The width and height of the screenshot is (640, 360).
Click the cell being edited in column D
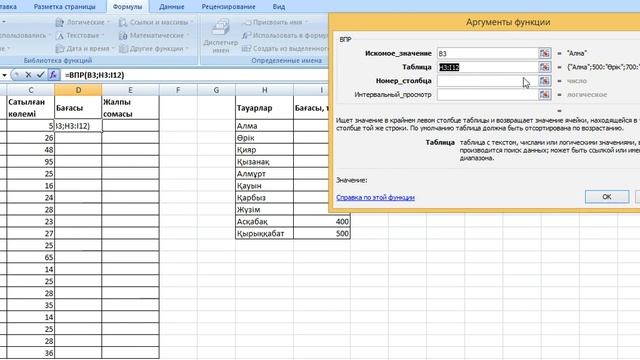pos(78,126)
